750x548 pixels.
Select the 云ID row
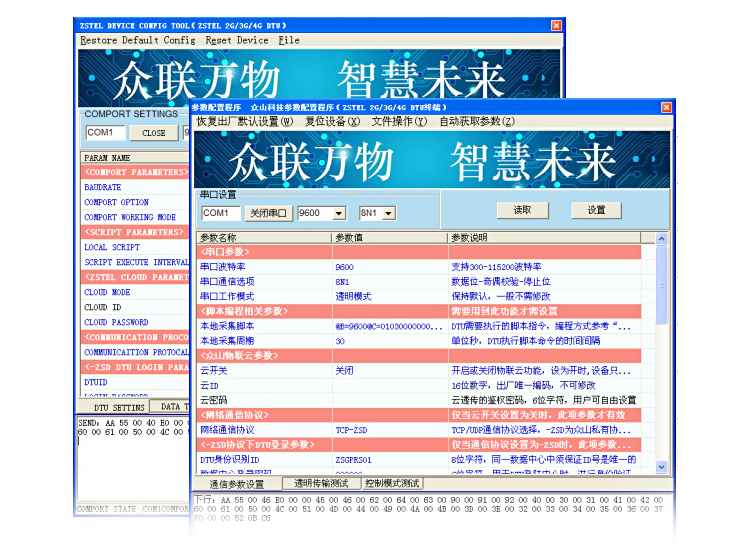click(419, 385)
